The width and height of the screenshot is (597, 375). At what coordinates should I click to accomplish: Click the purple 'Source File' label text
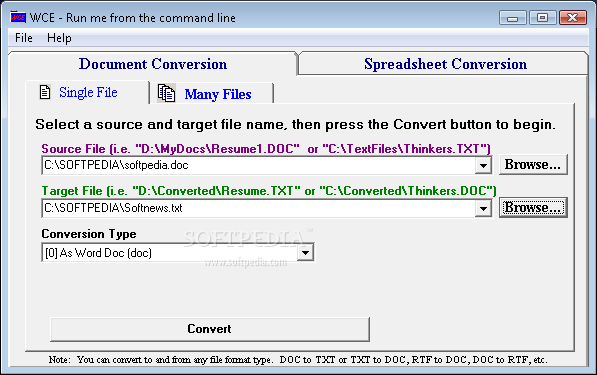coord(266,149)
